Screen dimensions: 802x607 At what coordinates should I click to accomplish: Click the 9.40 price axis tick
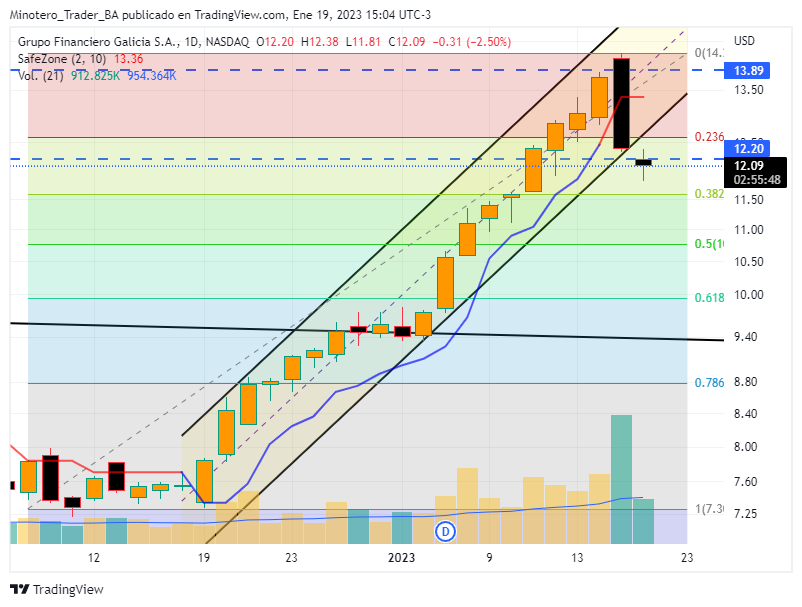(x=746, y=337)
